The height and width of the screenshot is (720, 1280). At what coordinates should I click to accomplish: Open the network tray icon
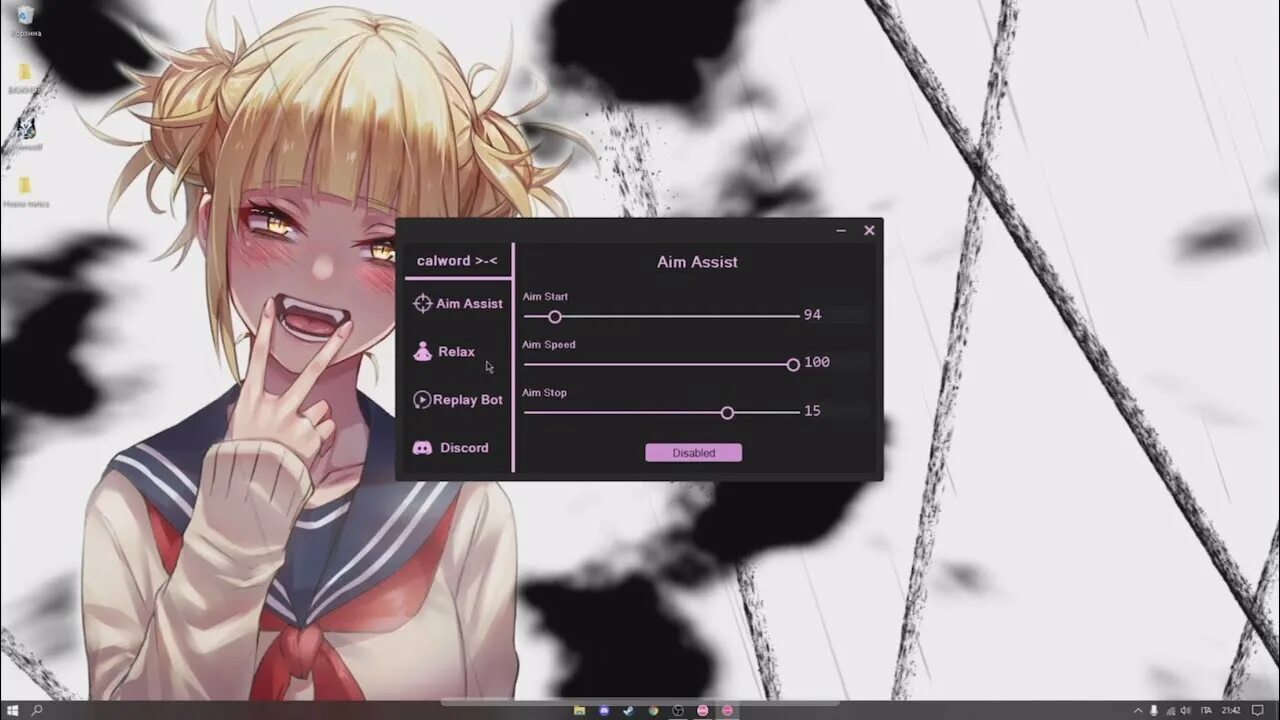(x=1170, y=710)
